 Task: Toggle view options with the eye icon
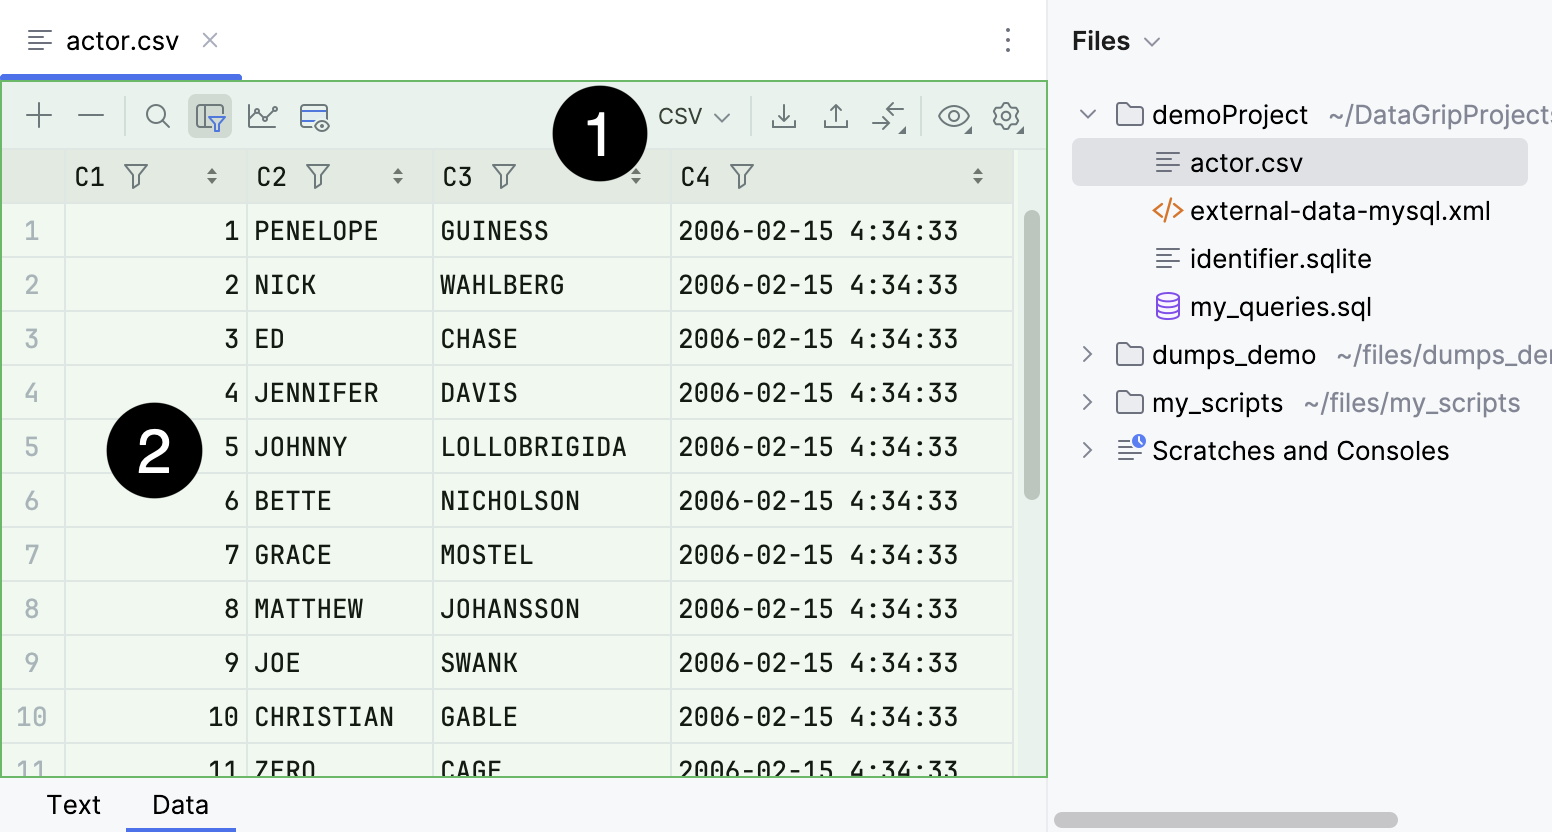pos(954,116)
